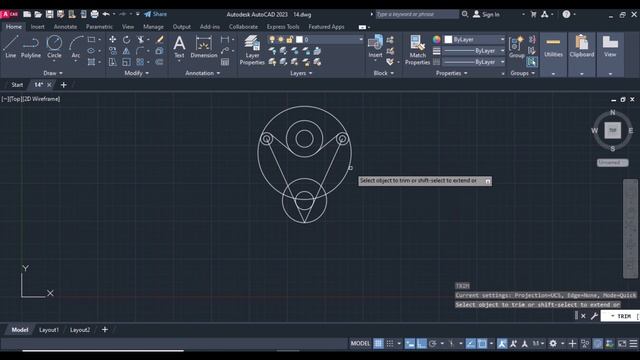This screenshot has width=640, height=360.
Task: Click the Trim tool icon
Action: click(141, 40)
